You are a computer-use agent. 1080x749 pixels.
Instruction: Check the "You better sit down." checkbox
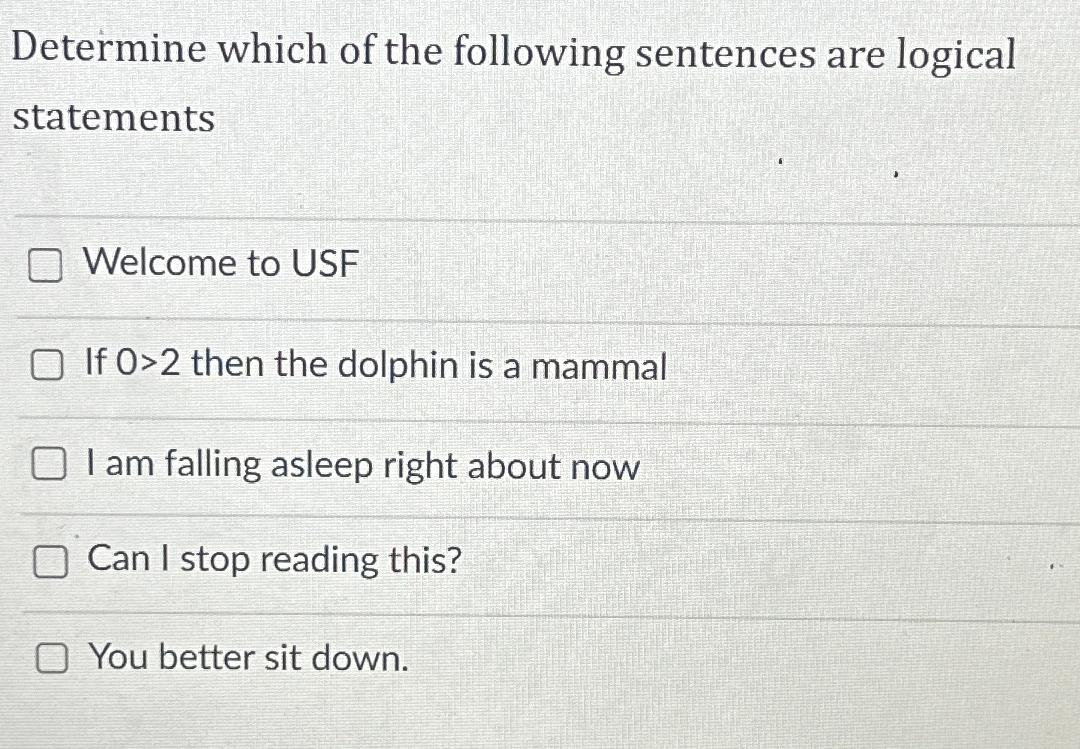click(53, 658)
